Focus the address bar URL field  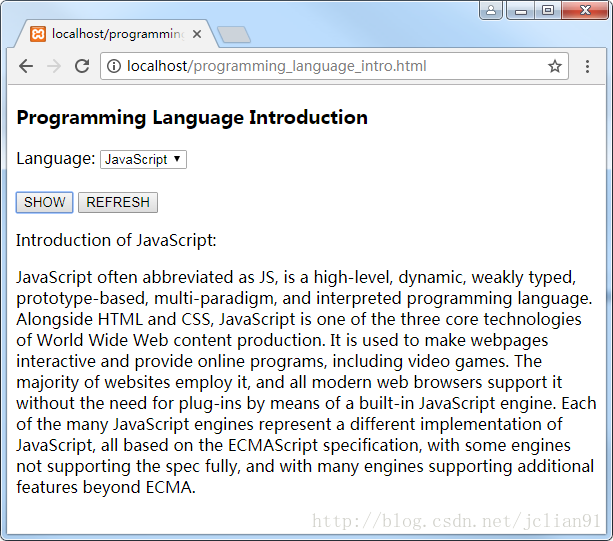pyautogui.click(x=334, y=66)
